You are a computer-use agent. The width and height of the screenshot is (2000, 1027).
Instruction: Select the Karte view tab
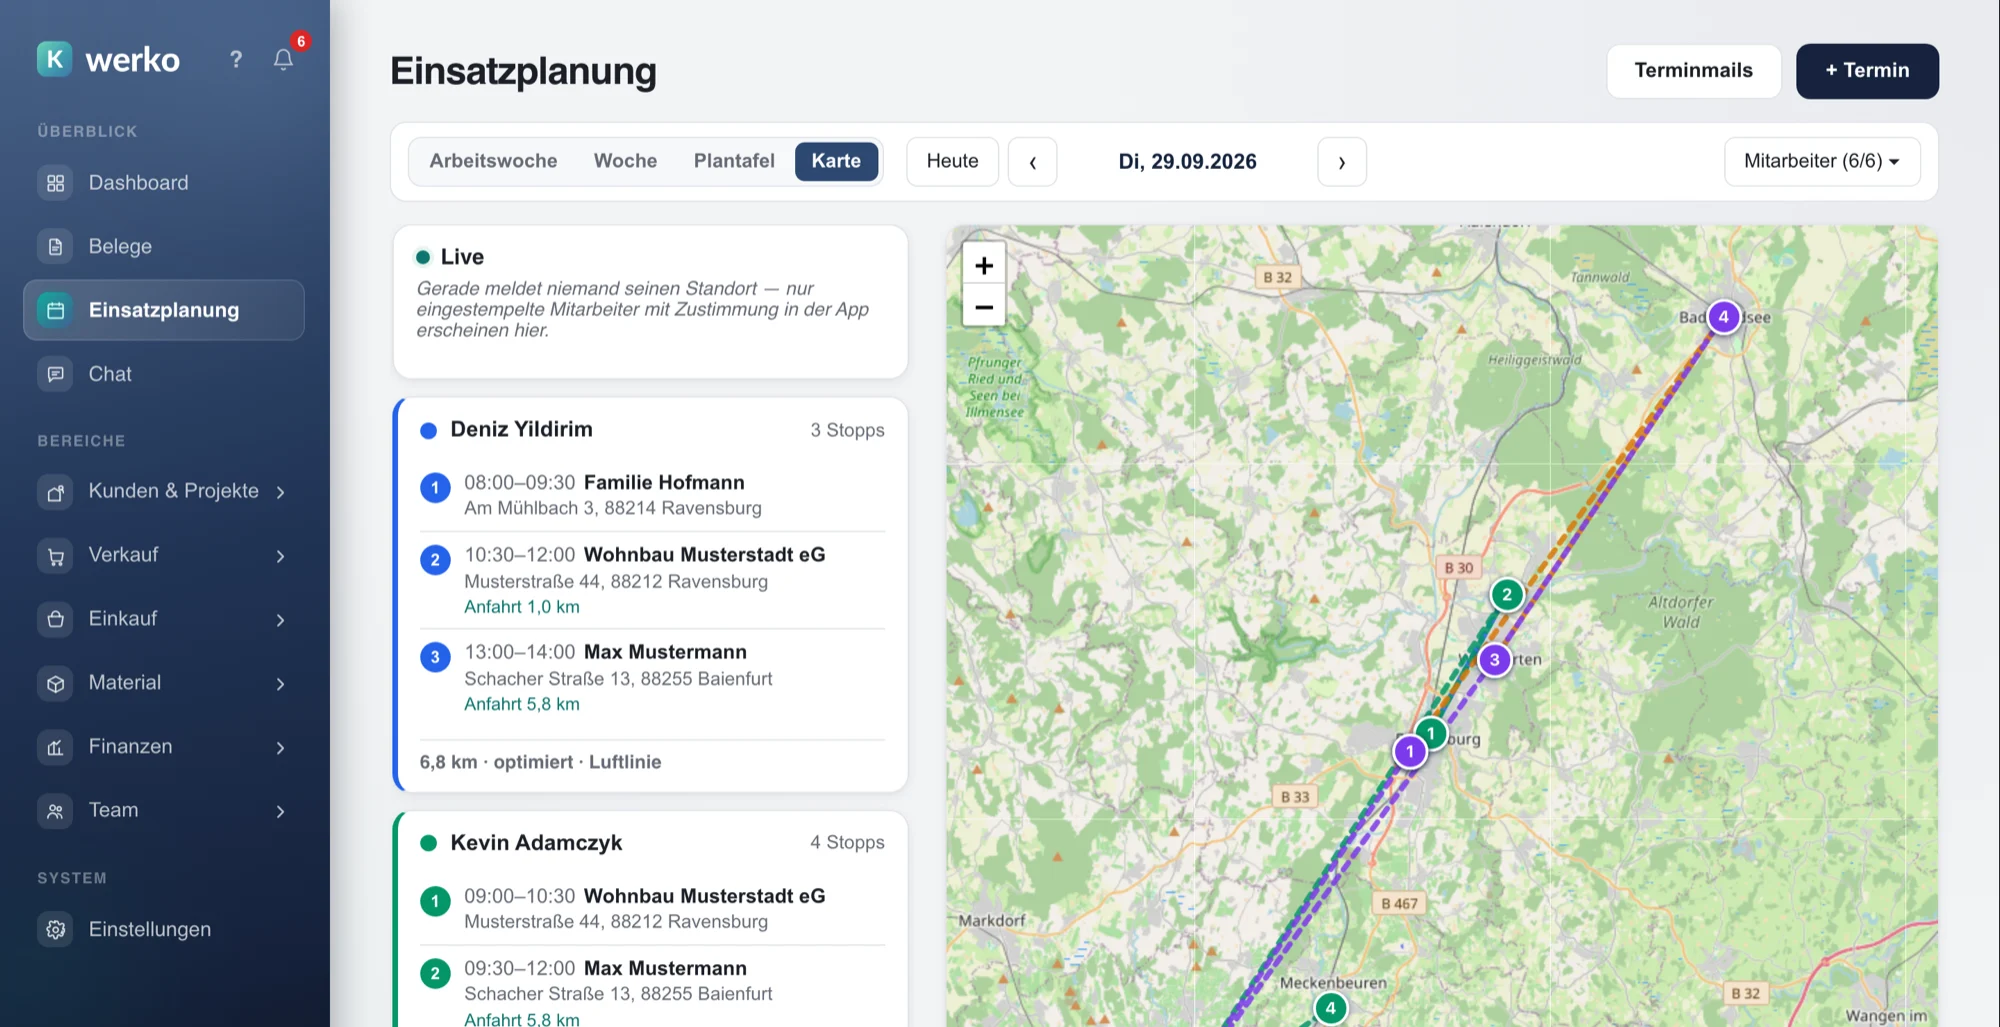point(836,161)
